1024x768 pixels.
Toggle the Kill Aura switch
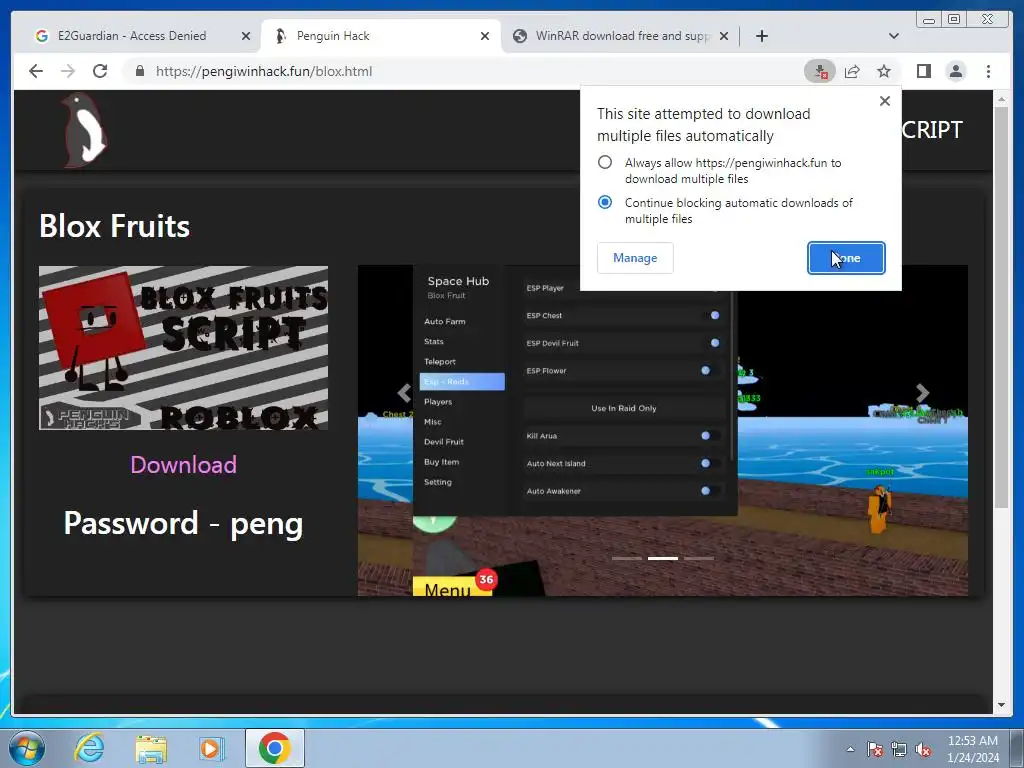coord(712,436)
